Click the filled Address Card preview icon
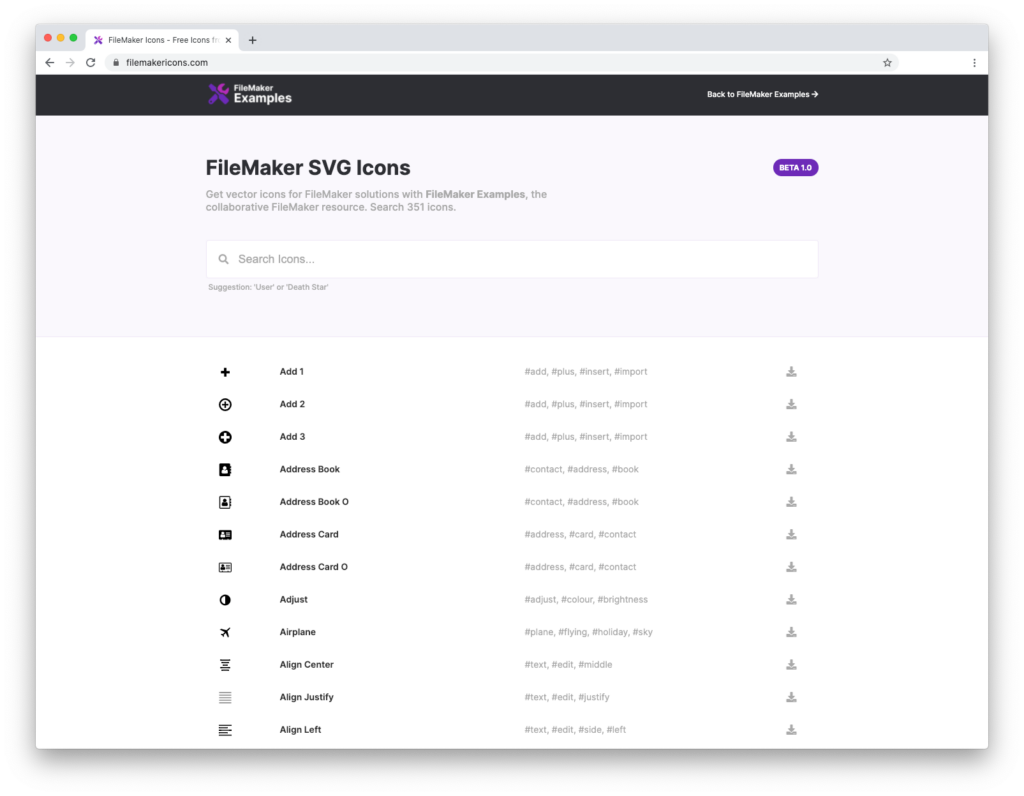Viewport: 1024px width, 796px height. click(x=225, y=535)
